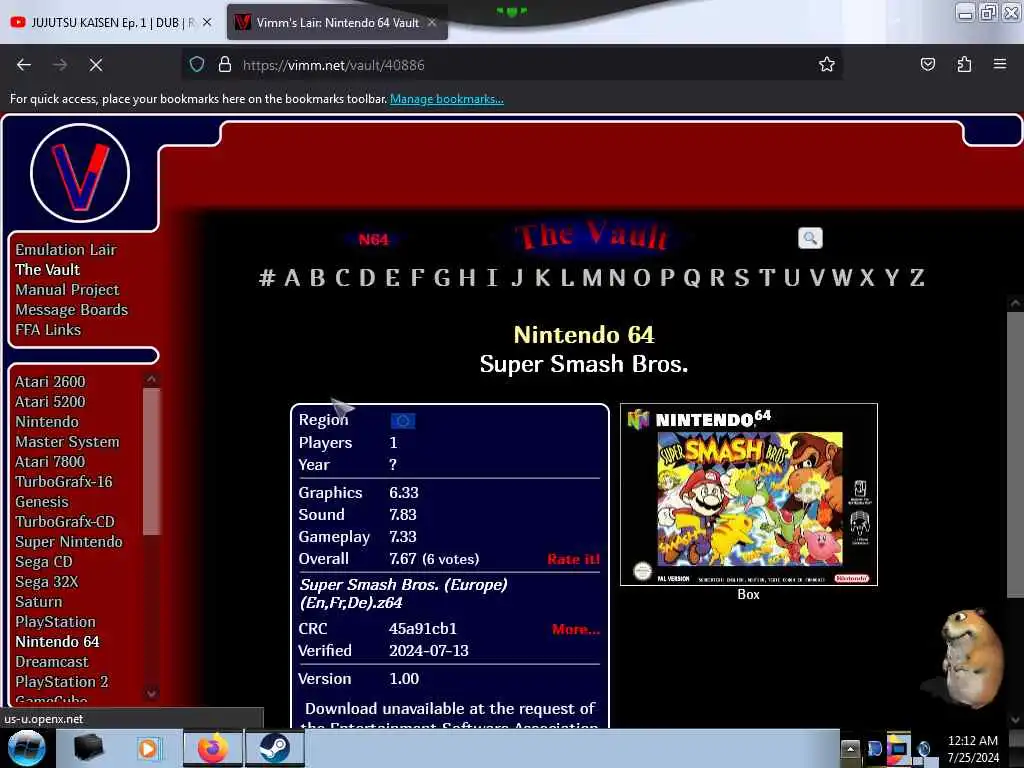The height and width of the screenshot is (768, 1024).
Task: Select The Vault in the sidebar
Action: [x=48, y=270]
